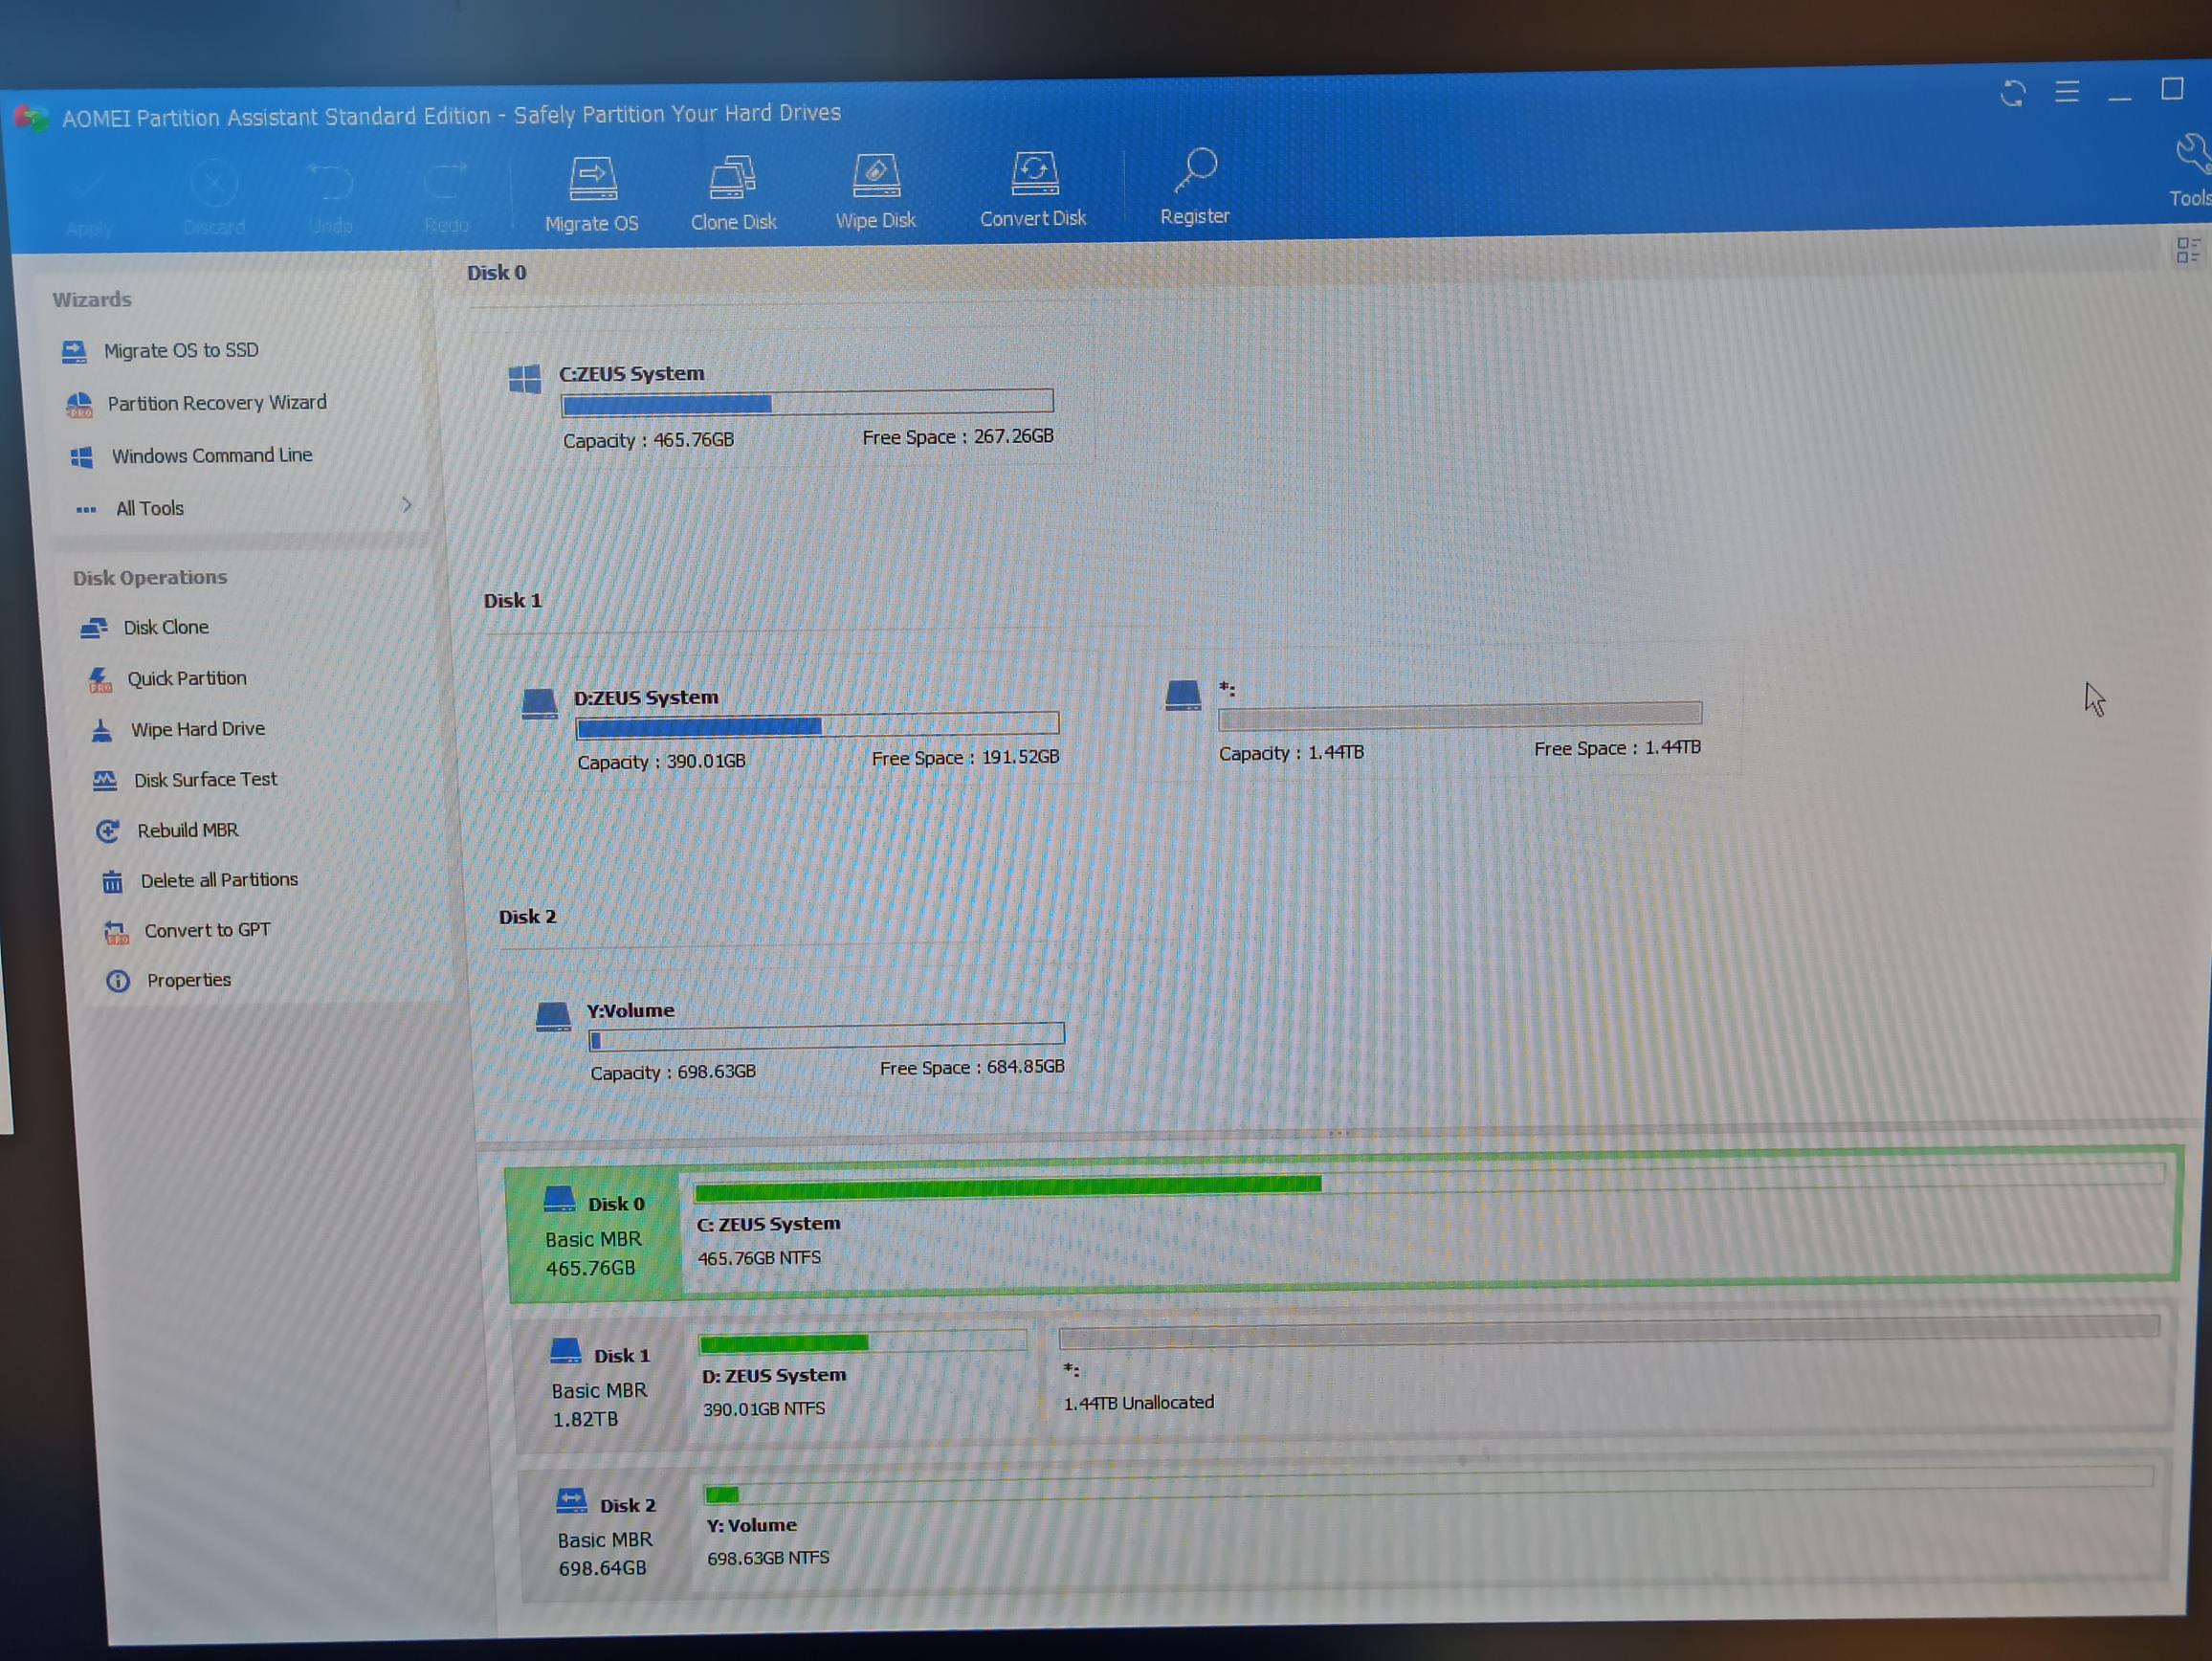The image size is (2212, 1661).
Task: Click the All Tools entry
Action: click(150, 508)
